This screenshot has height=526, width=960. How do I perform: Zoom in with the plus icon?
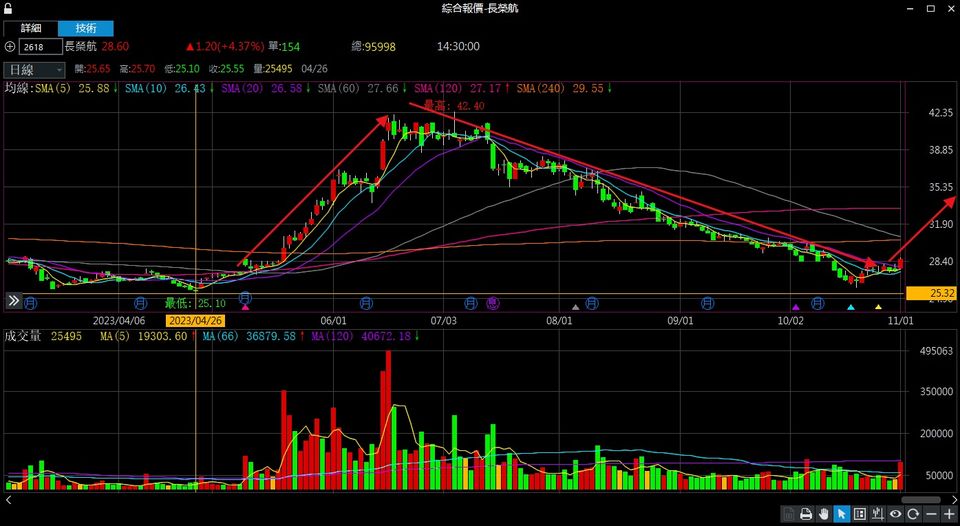point(949,514)
